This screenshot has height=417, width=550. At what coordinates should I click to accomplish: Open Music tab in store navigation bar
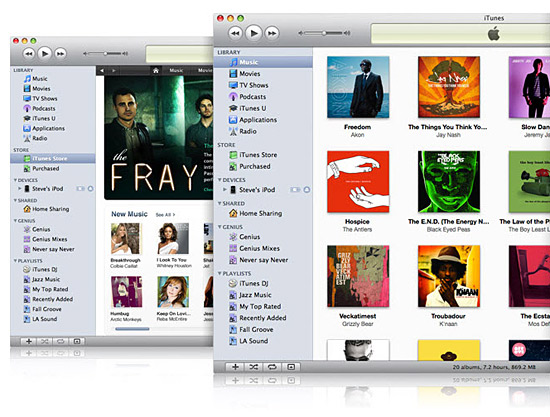coord(176,70)
